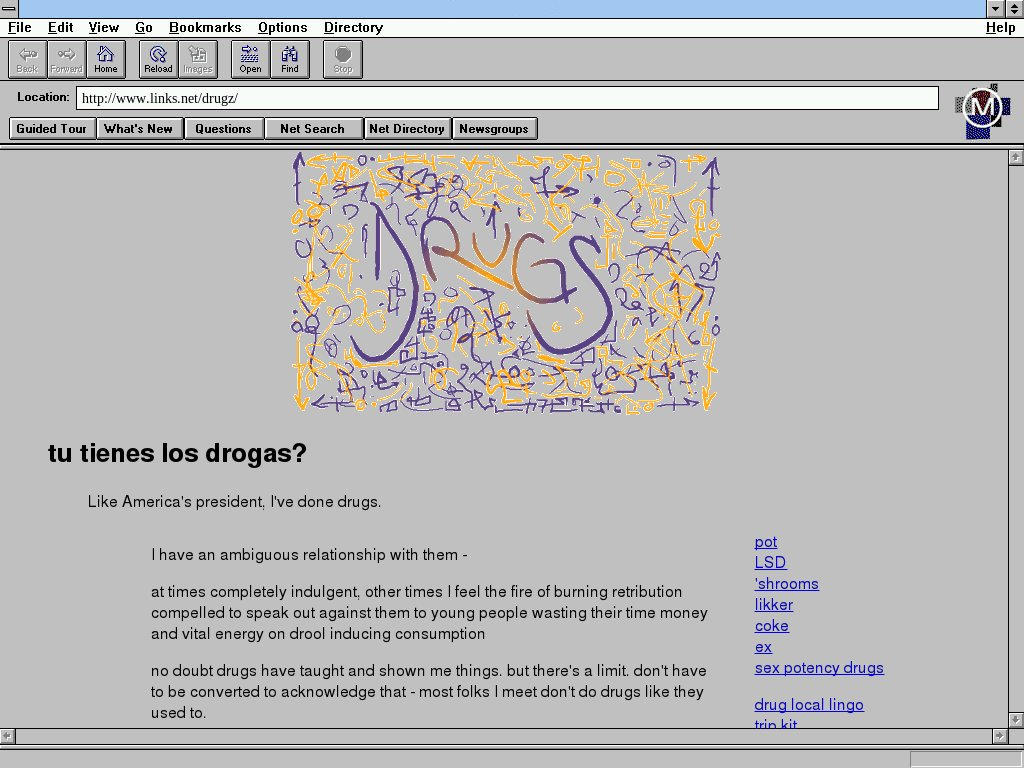Click the Mosaic globe logo
This screenshot has width=1024, height=768.
coord(982,108)
